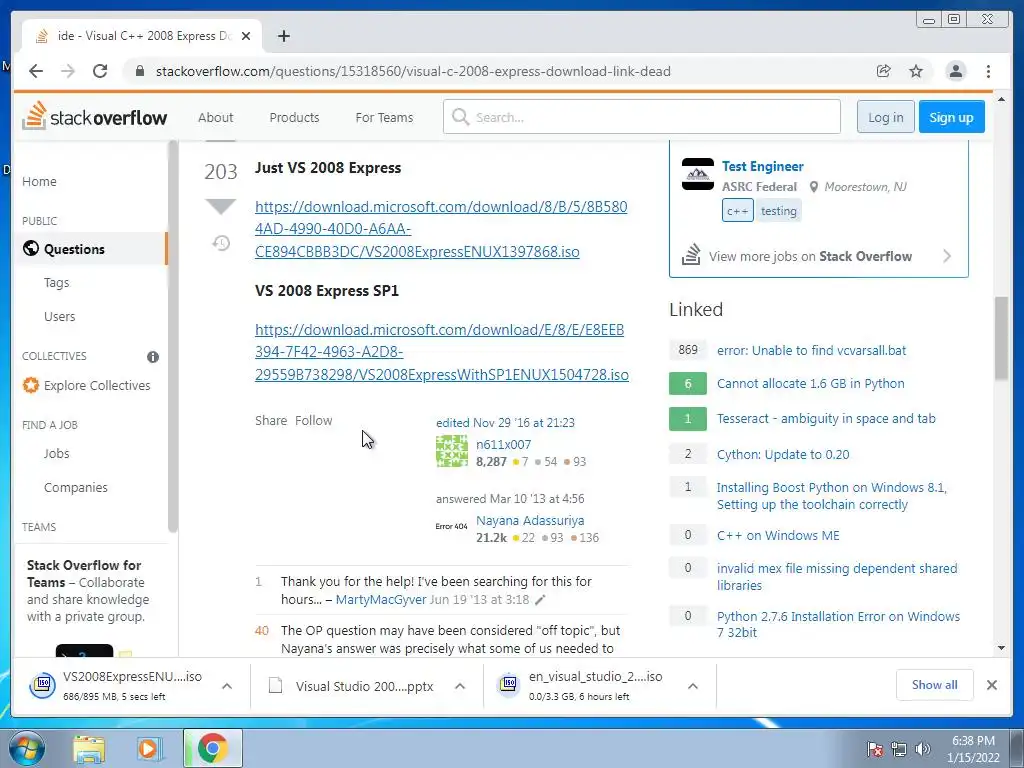The height and width of the screenshot is (768, 1024).
Task: Click edited Nov 29 '16 revision link
Action: tap(505, 423)
